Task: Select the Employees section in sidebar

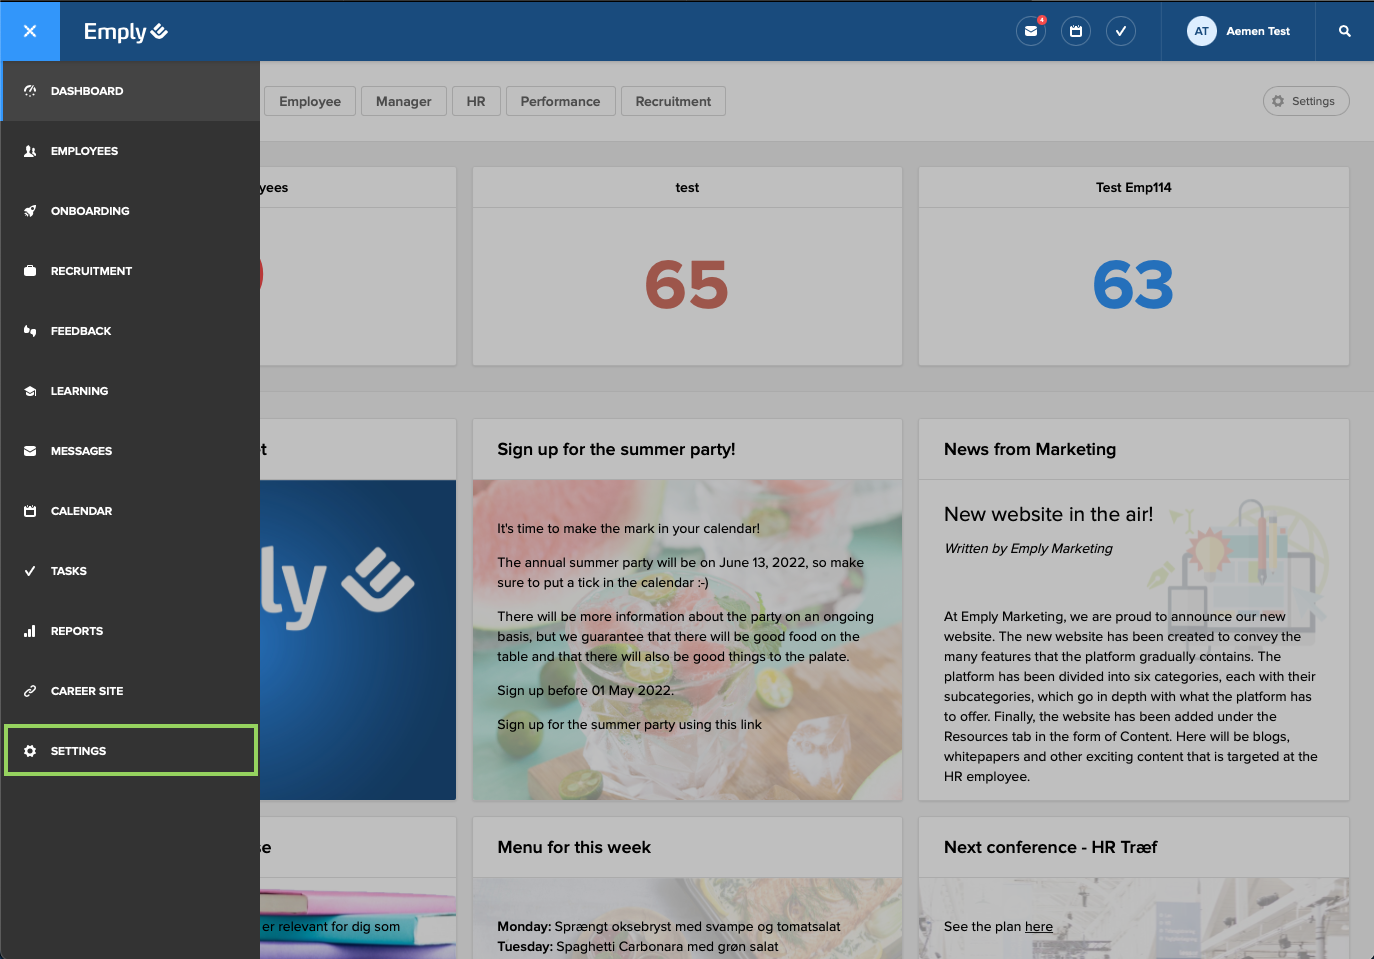Action: click(x=84, y=150)
